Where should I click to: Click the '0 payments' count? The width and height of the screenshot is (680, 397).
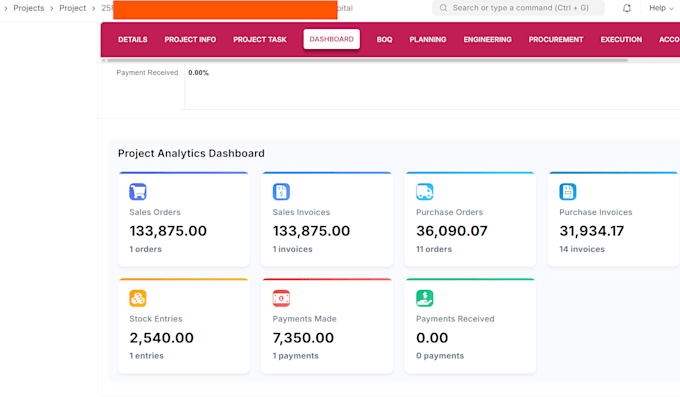440,356
